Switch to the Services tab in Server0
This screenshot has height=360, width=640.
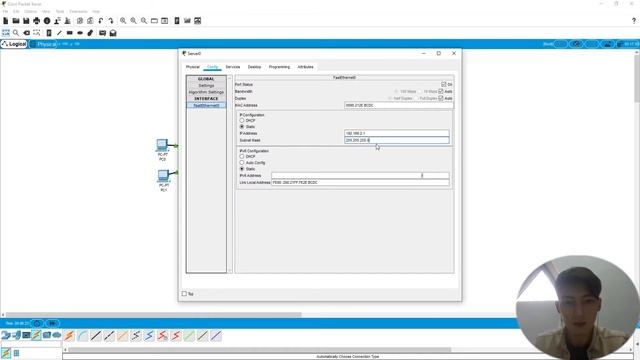coord(233,67)
